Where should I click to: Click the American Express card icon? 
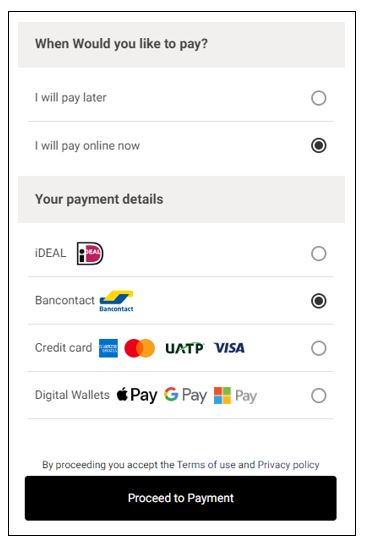[108, 348]
